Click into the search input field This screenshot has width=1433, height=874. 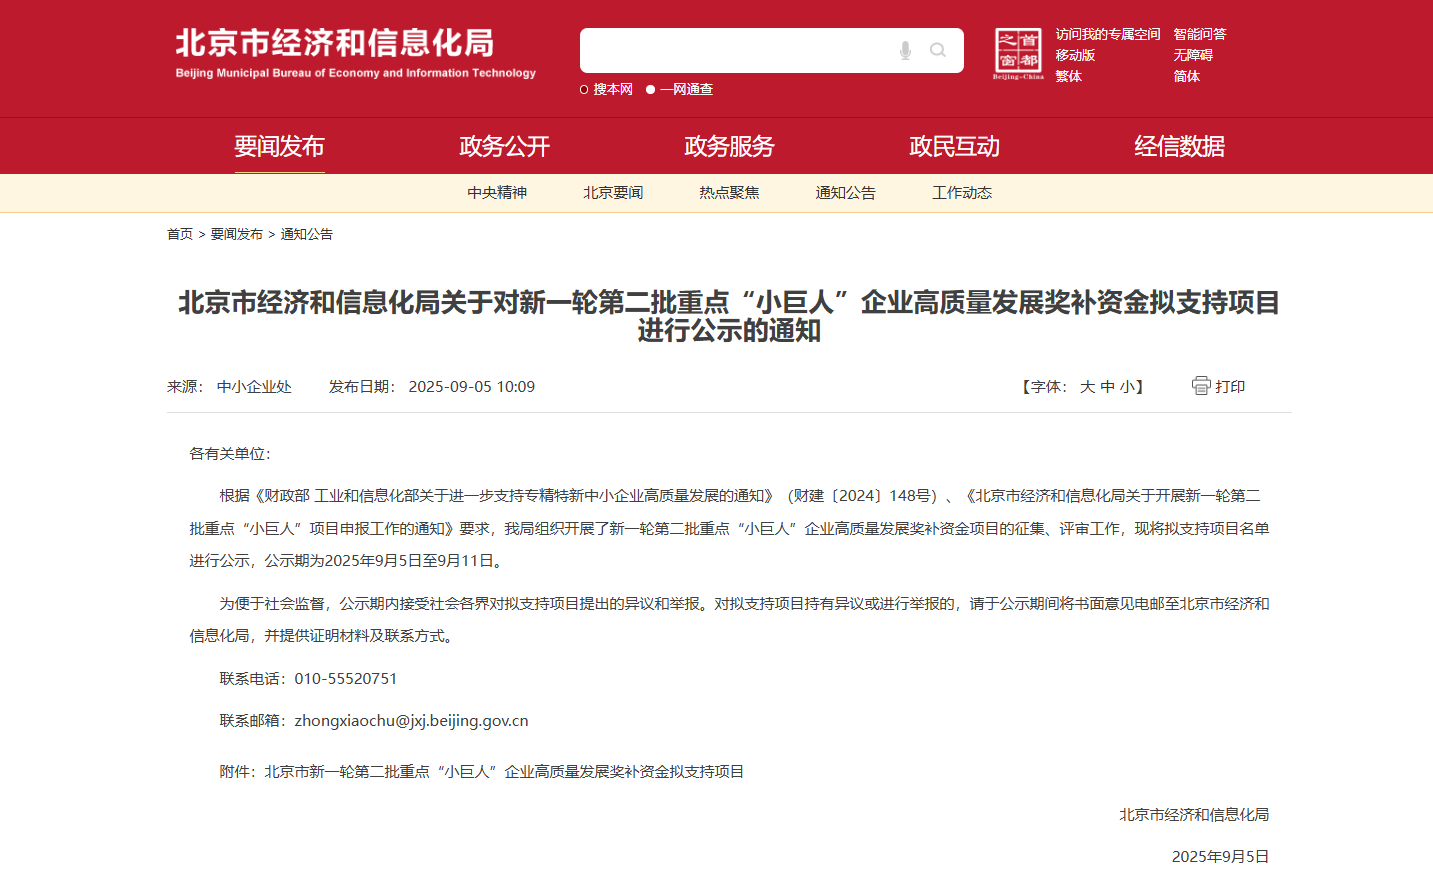(x=735, y=50)
